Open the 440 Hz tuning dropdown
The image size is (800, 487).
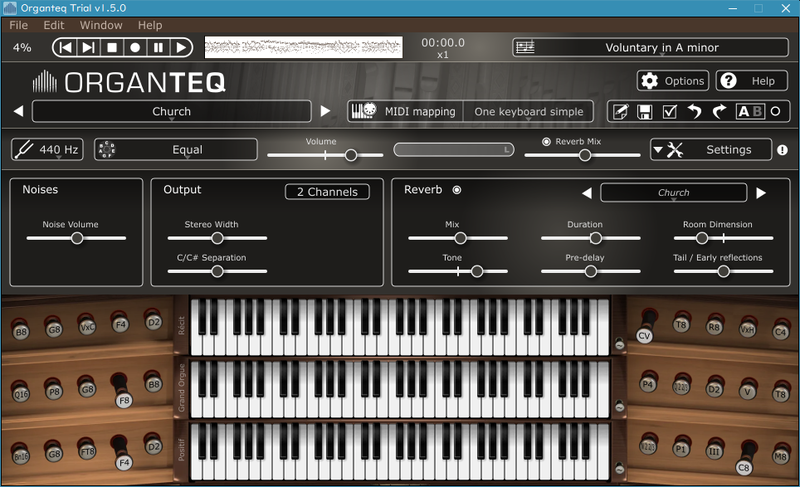pyautogui.click(x=47, y=149)
